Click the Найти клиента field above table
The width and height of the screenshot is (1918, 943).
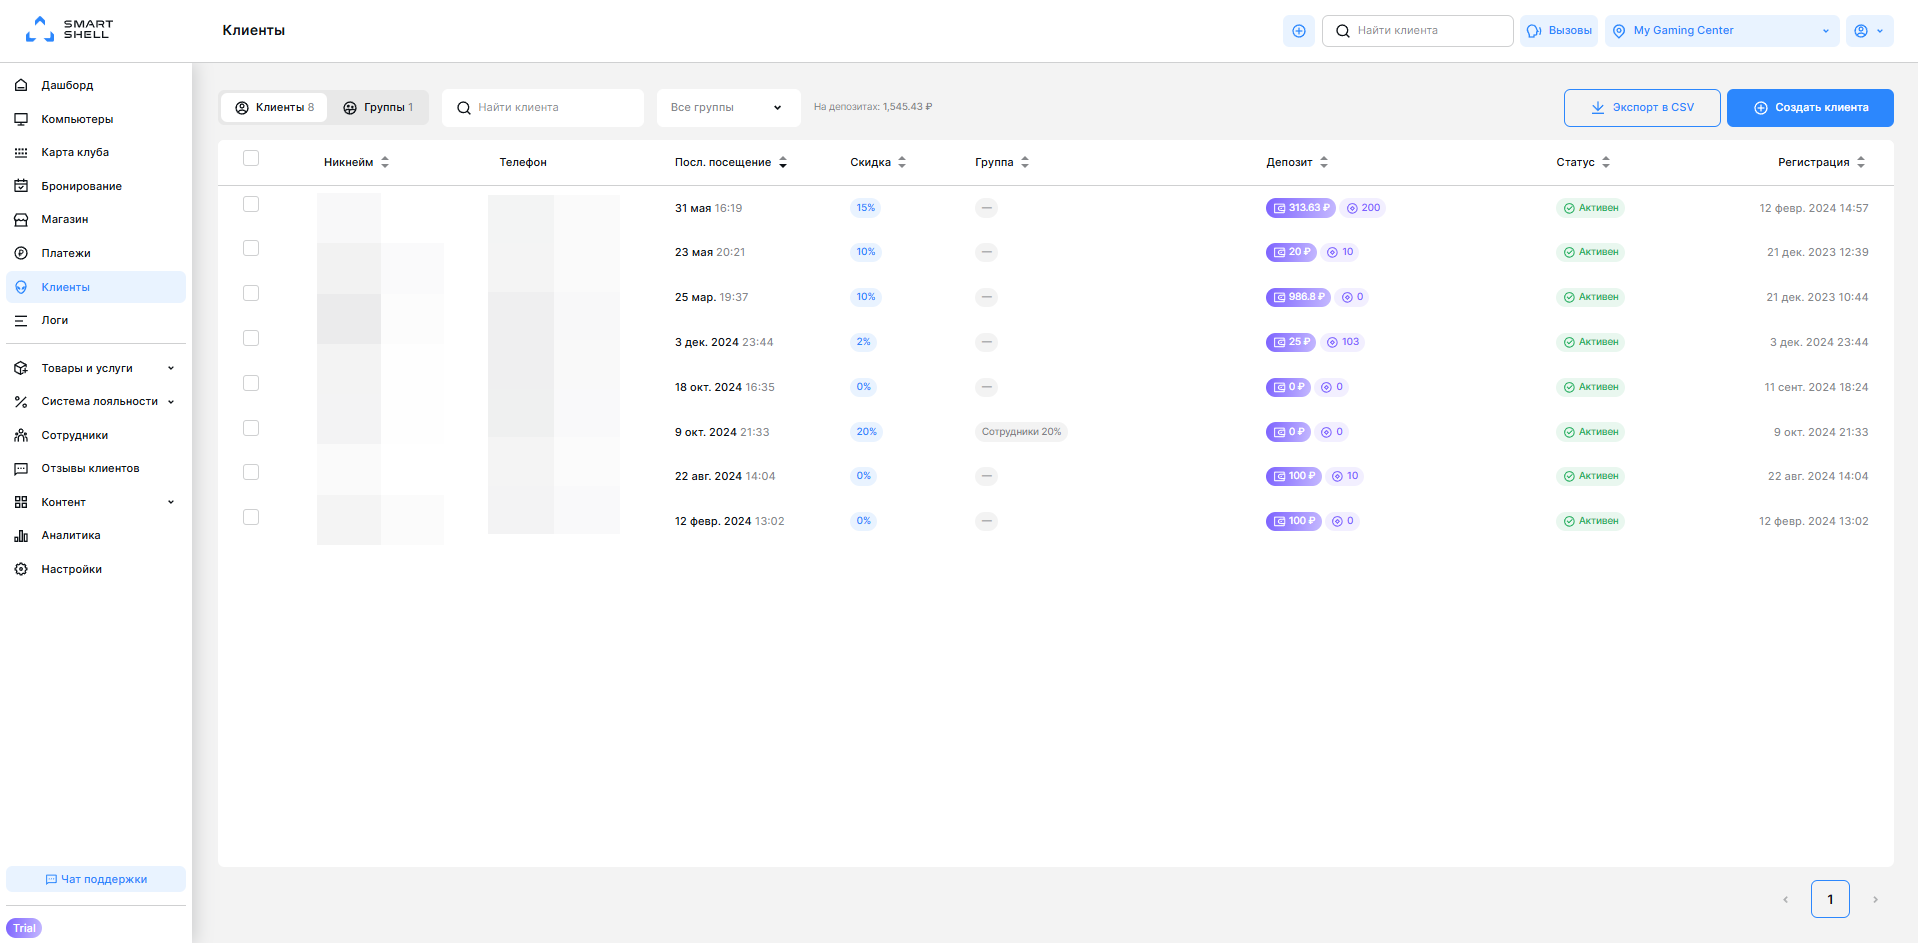(x=543, y=108)
